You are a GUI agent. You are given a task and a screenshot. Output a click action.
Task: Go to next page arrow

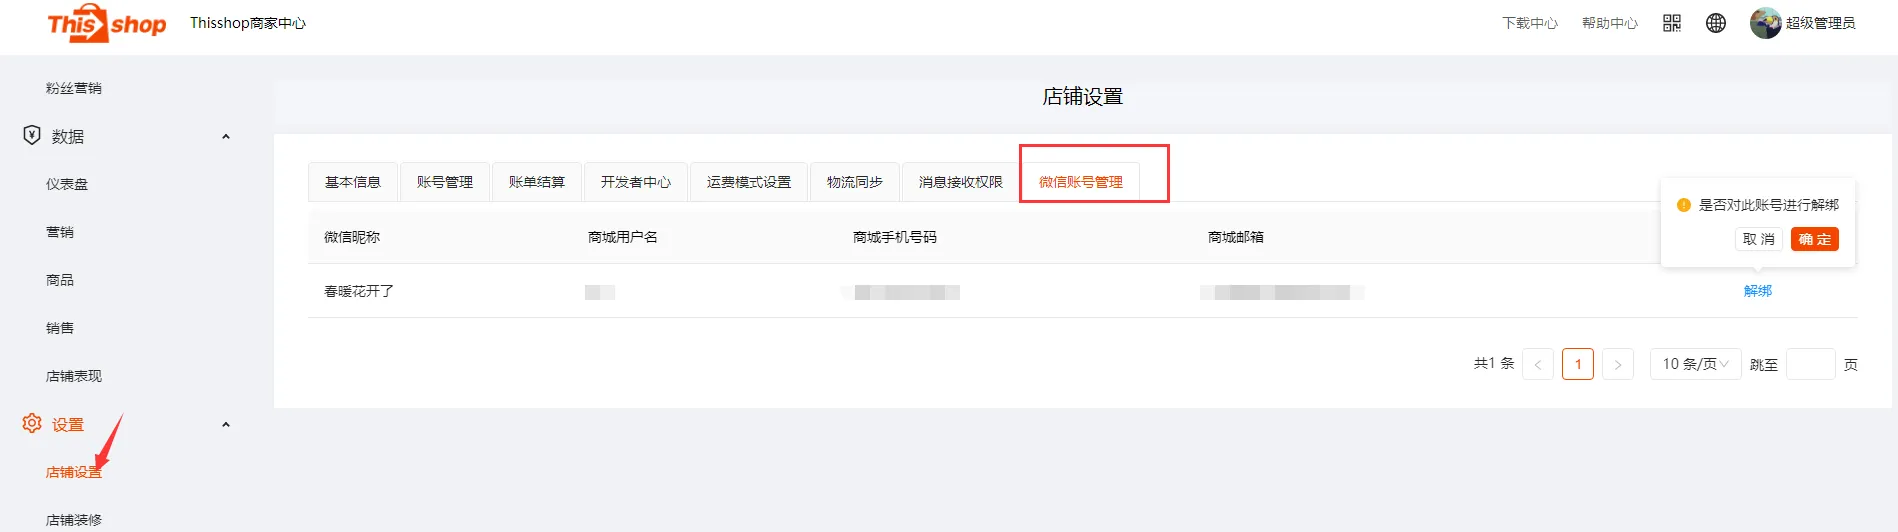(1618, 364)
